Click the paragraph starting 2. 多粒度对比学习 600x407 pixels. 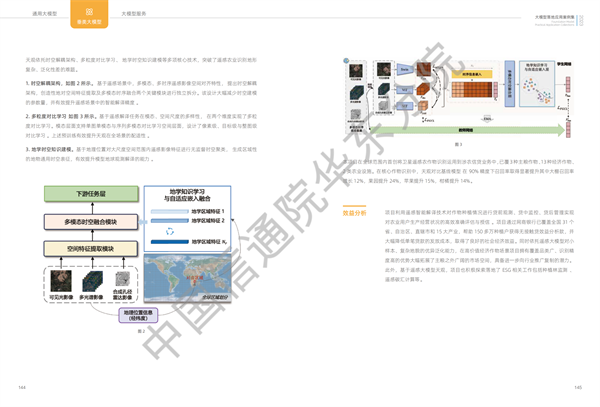tap(141, 126)
